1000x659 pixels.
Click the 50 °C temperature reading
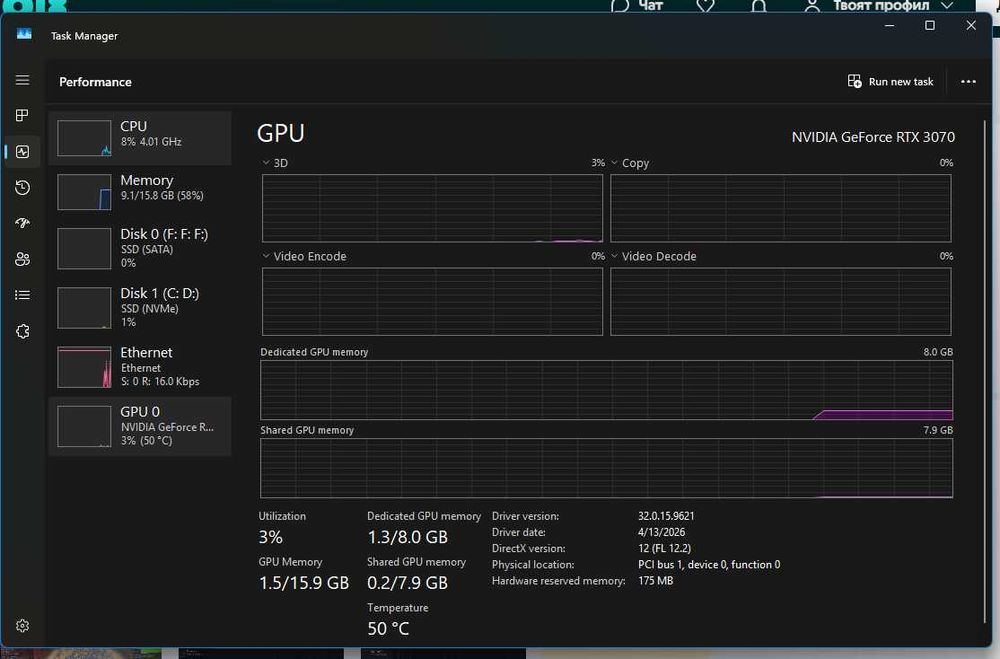click(388, 628)
